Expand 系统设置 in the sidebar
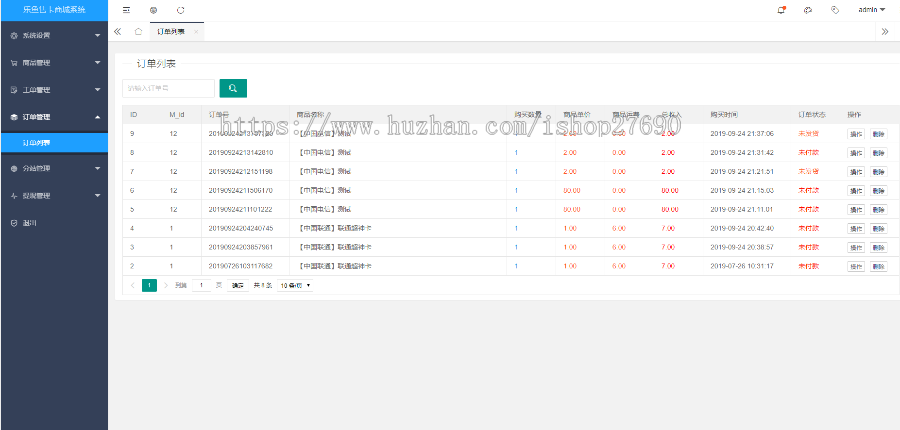 point(54,35)
